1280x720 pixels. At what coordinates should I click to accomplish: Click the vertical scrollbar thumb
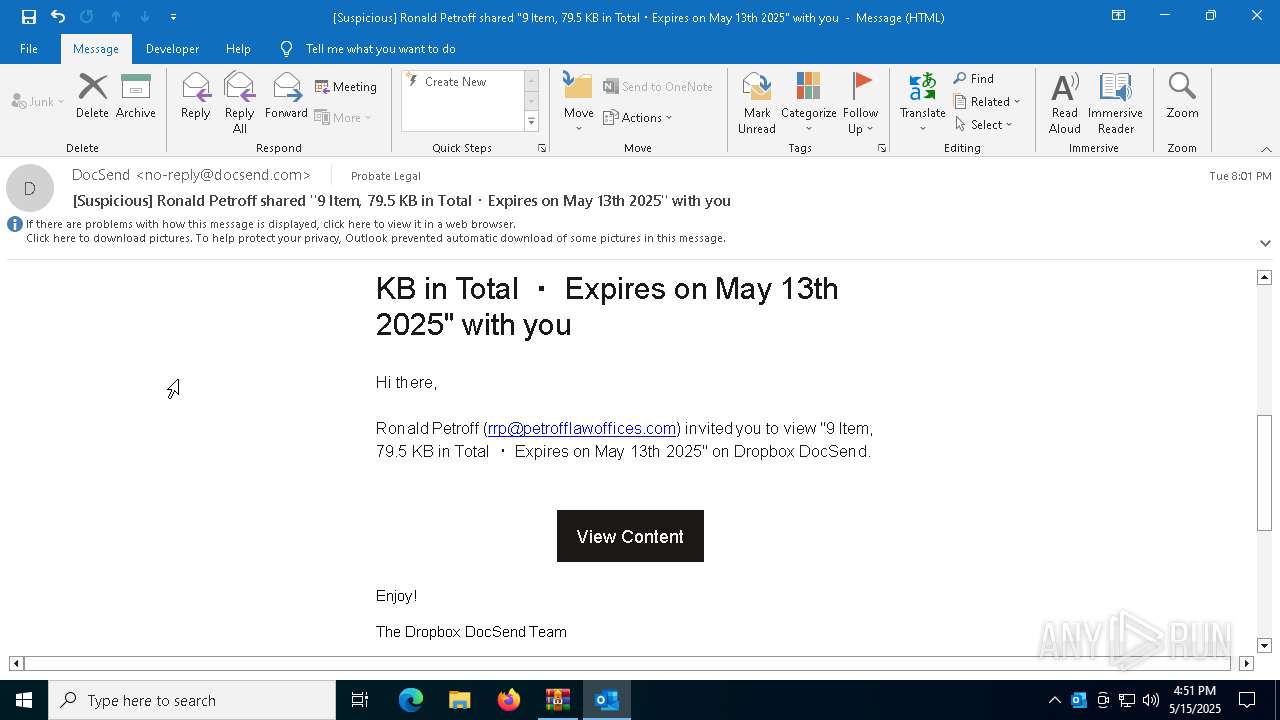pos(1264,472)
